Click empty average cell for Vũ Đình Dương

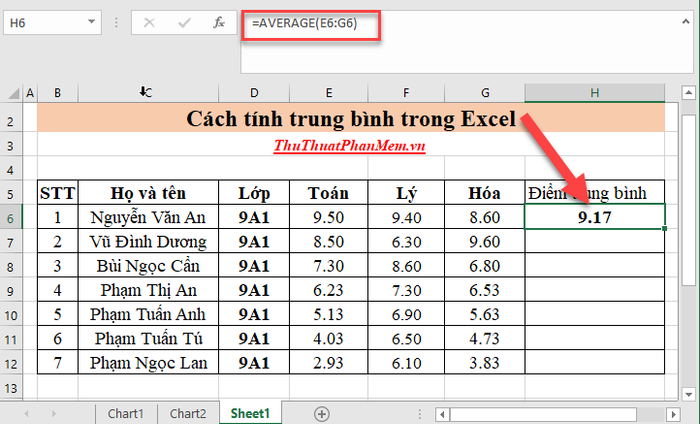(x=595, y=241)
